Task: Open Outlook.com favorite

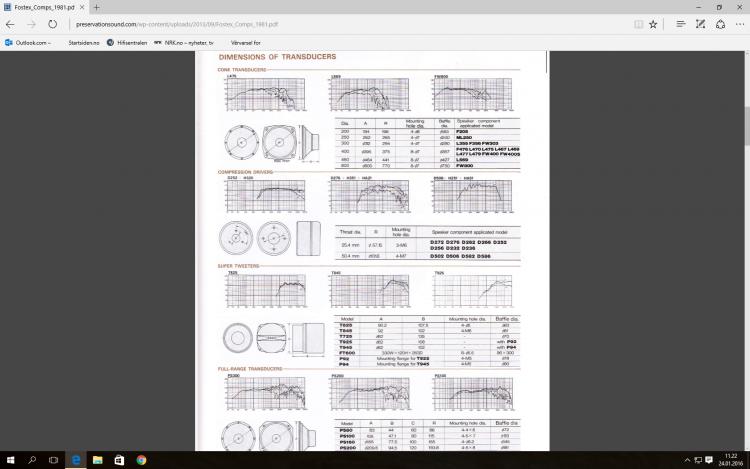Action: coord(28,43)
